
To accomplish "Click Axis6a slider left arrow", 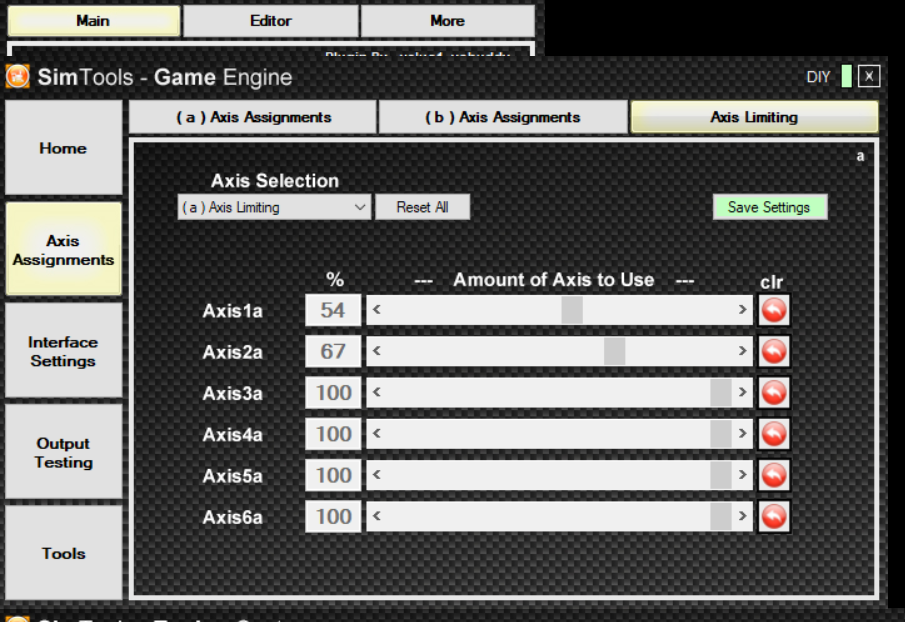I will coord(377,516).
